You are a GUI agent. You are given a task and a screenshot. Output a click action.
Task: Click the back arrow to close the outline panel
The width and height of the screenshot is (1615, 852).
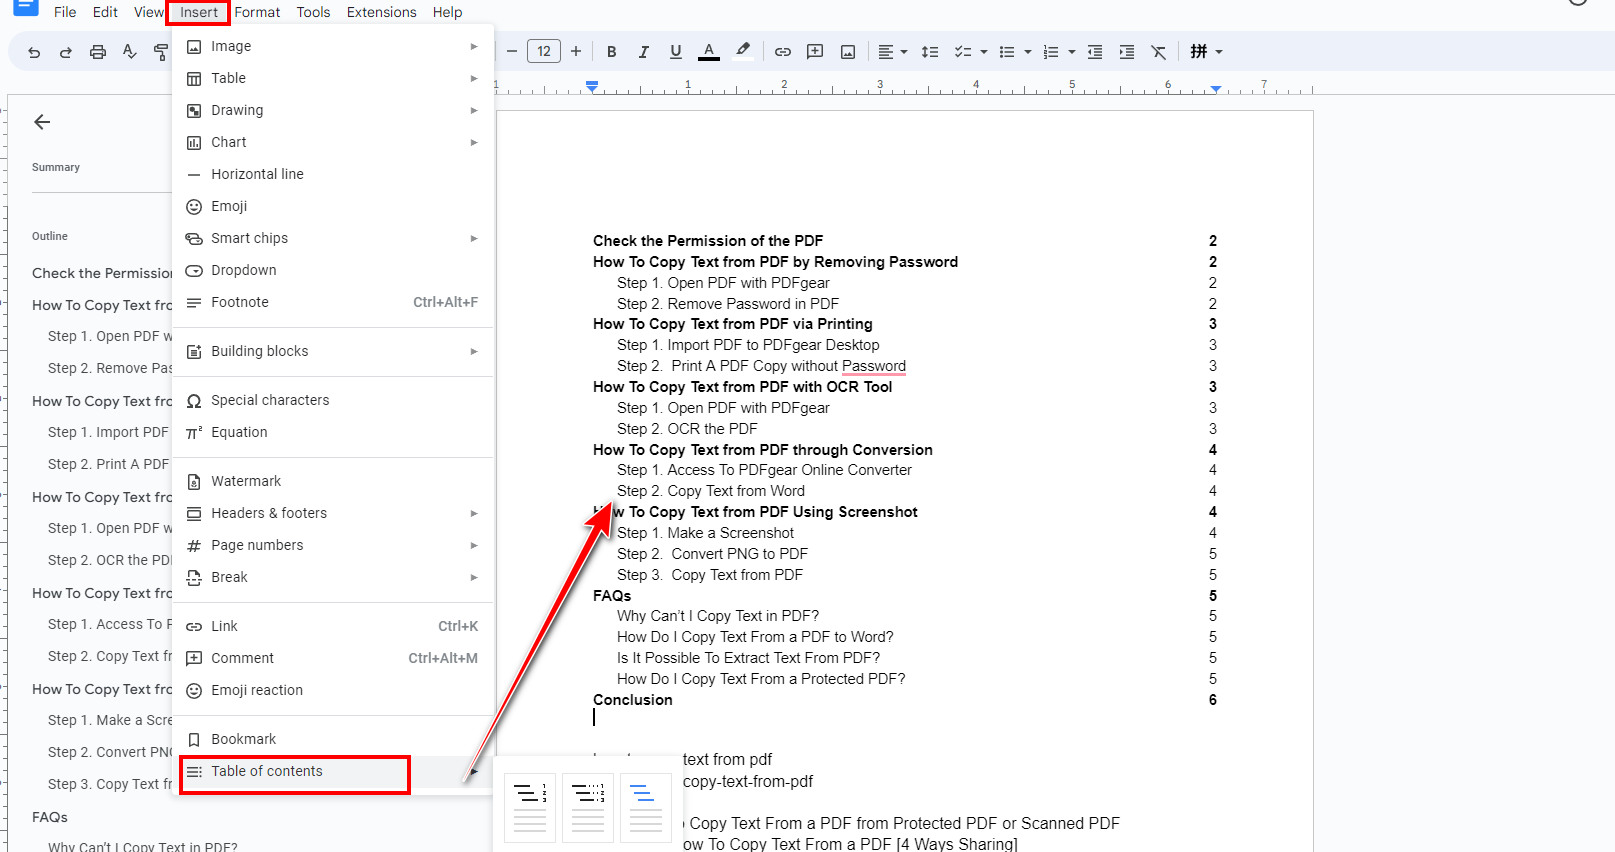(42, 122)
